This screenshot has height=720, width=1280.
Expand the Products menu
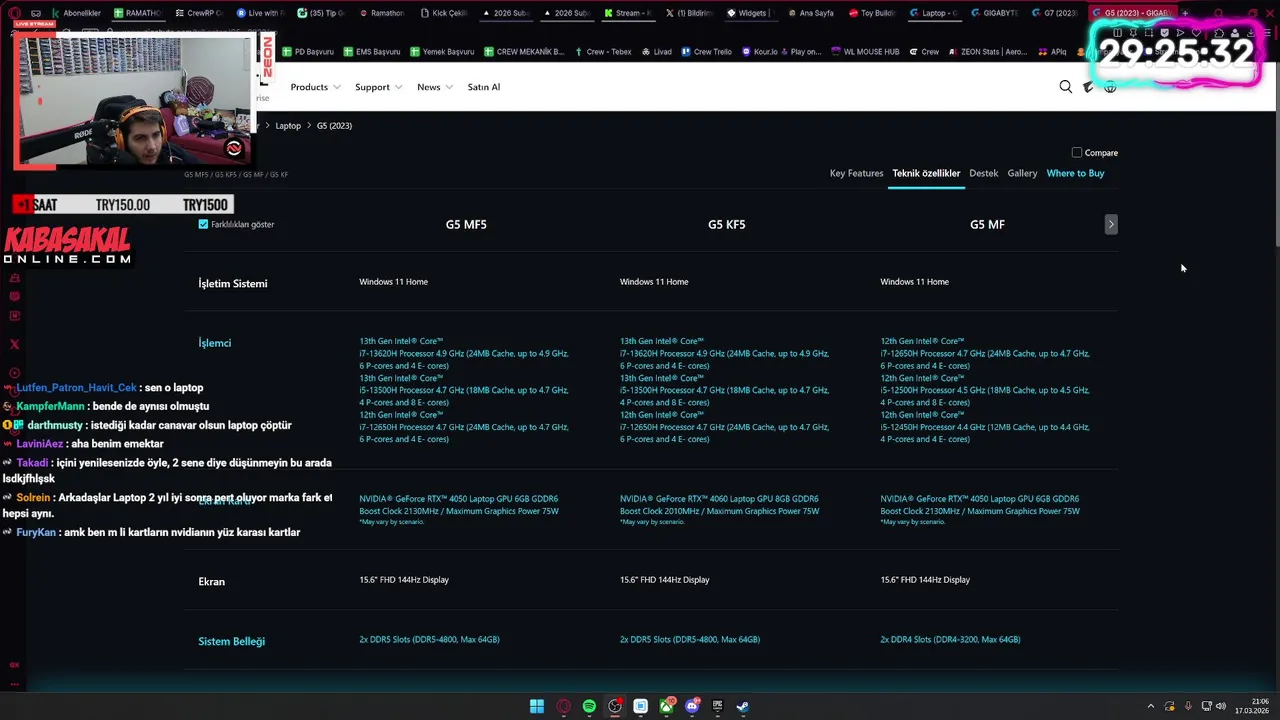pyautogui.click(x=315, y=87)
